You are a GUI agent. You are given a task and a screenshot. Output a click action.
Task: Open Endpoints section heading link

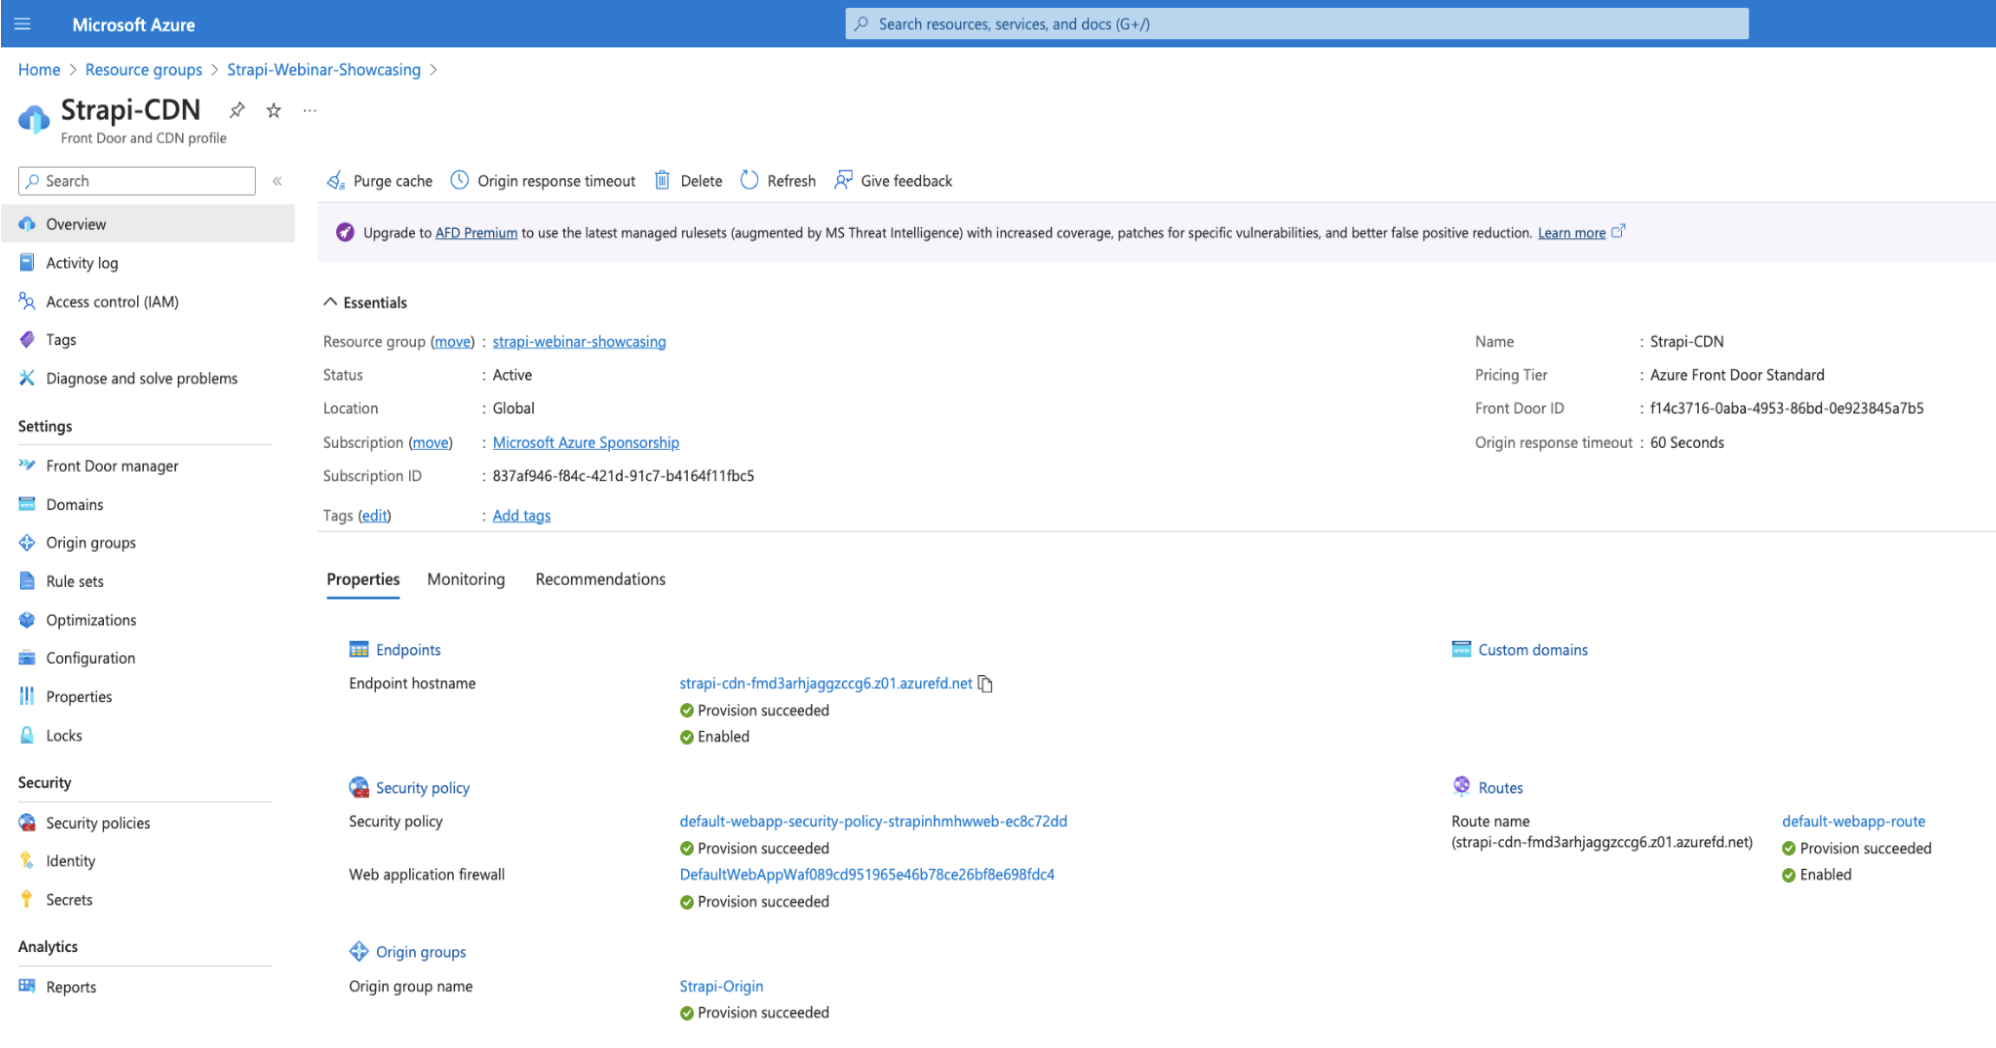click(x=408, y=650)
